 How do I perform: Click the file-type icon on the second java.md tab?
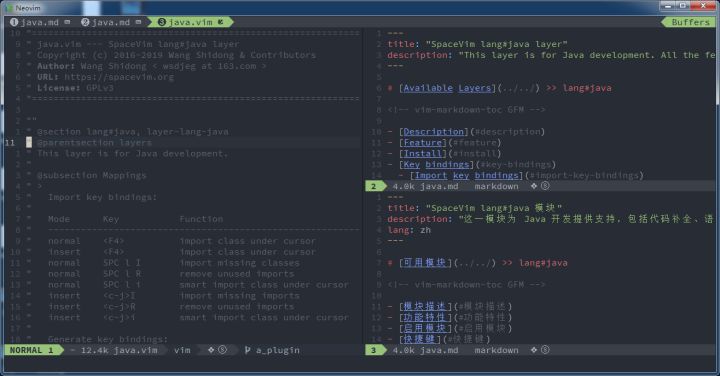138,22
